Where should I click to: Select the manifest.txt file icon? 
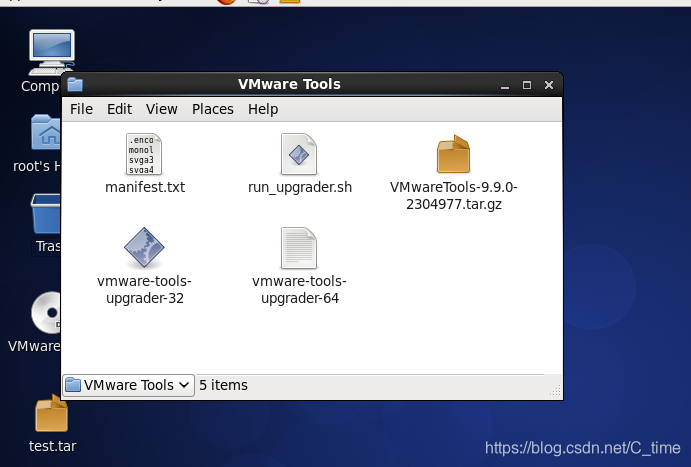(x=144, y=154)
